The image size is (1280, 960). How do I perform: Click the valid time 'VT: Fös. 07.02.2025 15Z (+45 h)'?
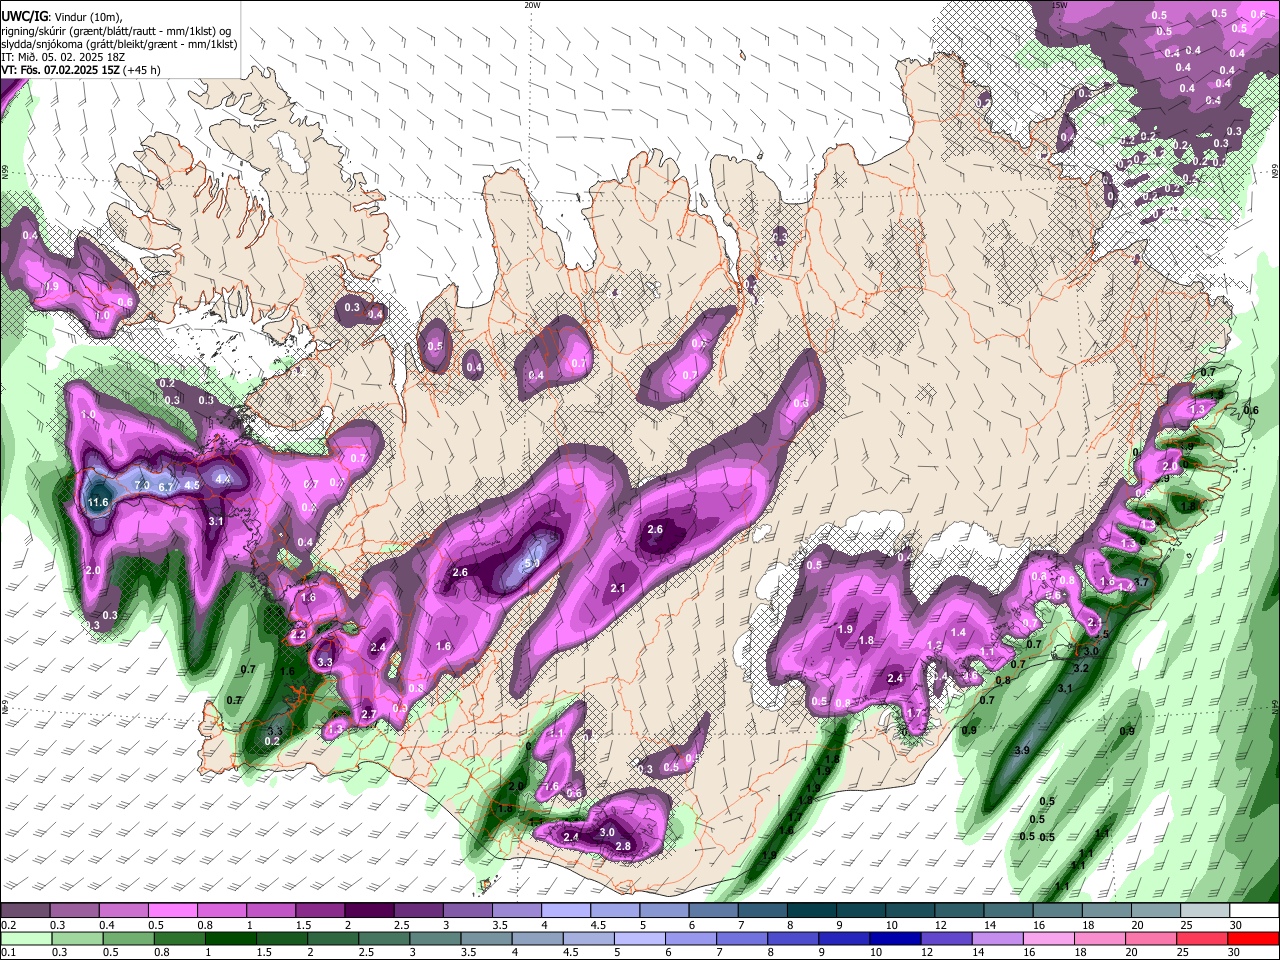81,70
